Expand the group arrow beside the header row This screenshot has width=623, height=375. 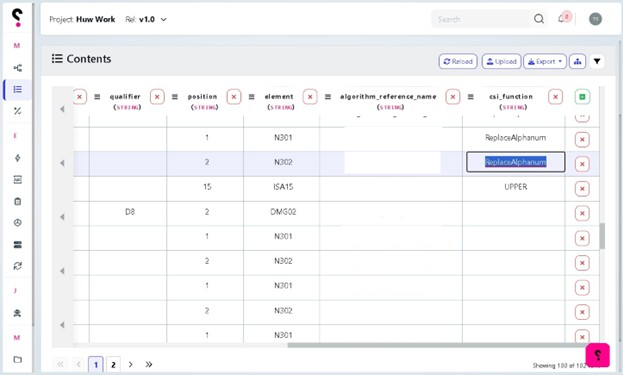click(x=62, y=109)
